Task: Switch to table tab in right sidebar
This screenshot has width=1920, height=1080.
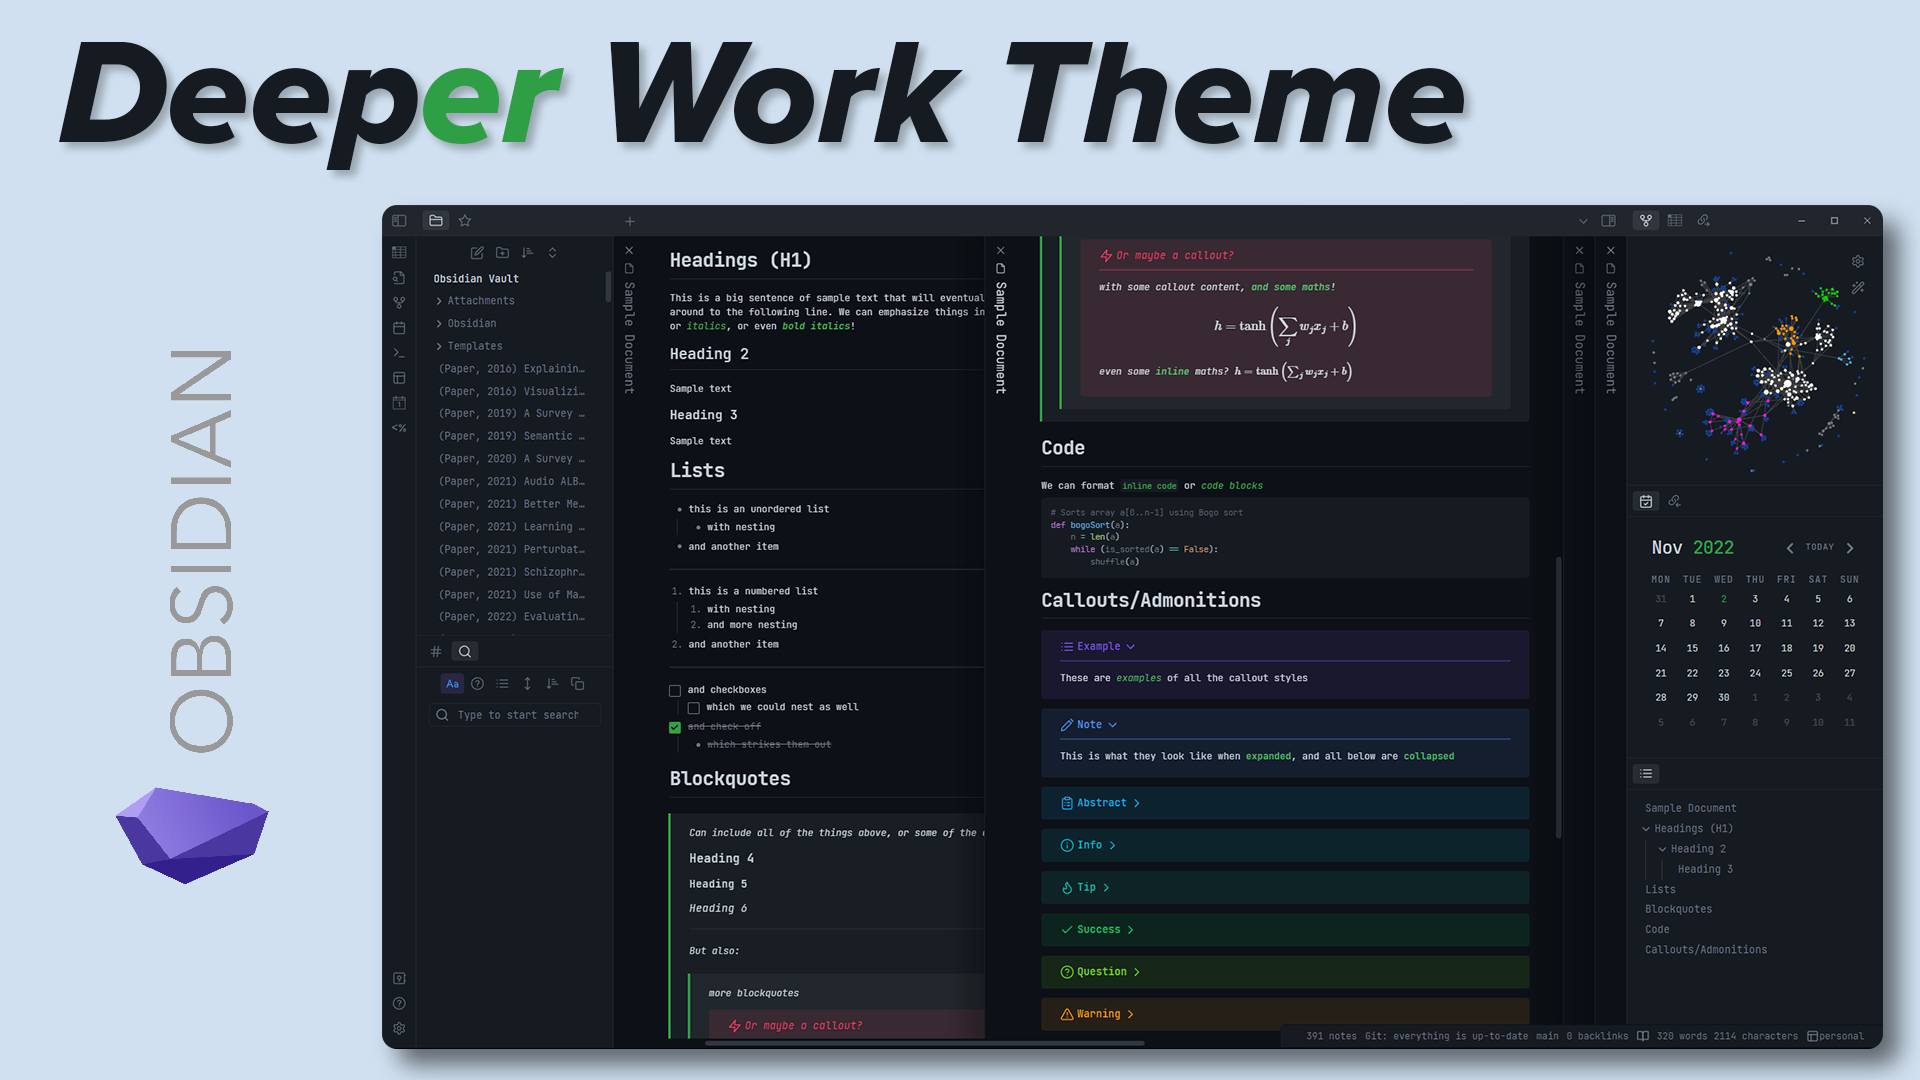Action: coord(1675,221)
